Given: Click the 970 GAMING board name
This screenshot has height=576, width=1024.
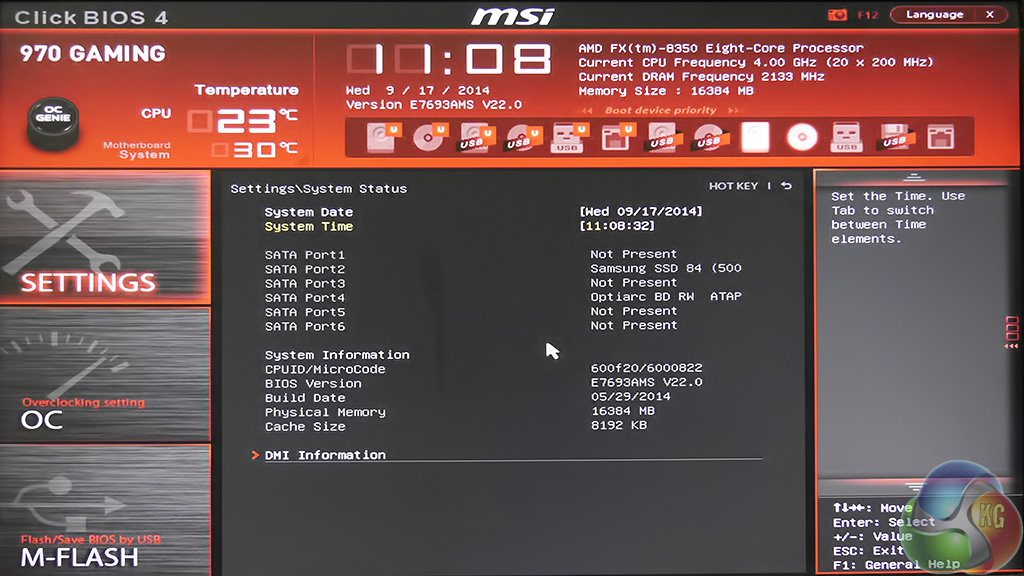Looking at the screenshot, I should 93,54.
